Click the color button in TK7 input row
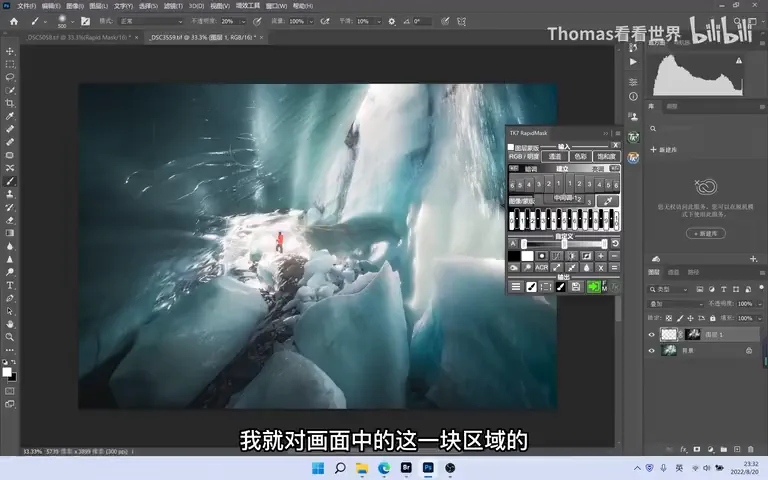 [x=580, y=157]
